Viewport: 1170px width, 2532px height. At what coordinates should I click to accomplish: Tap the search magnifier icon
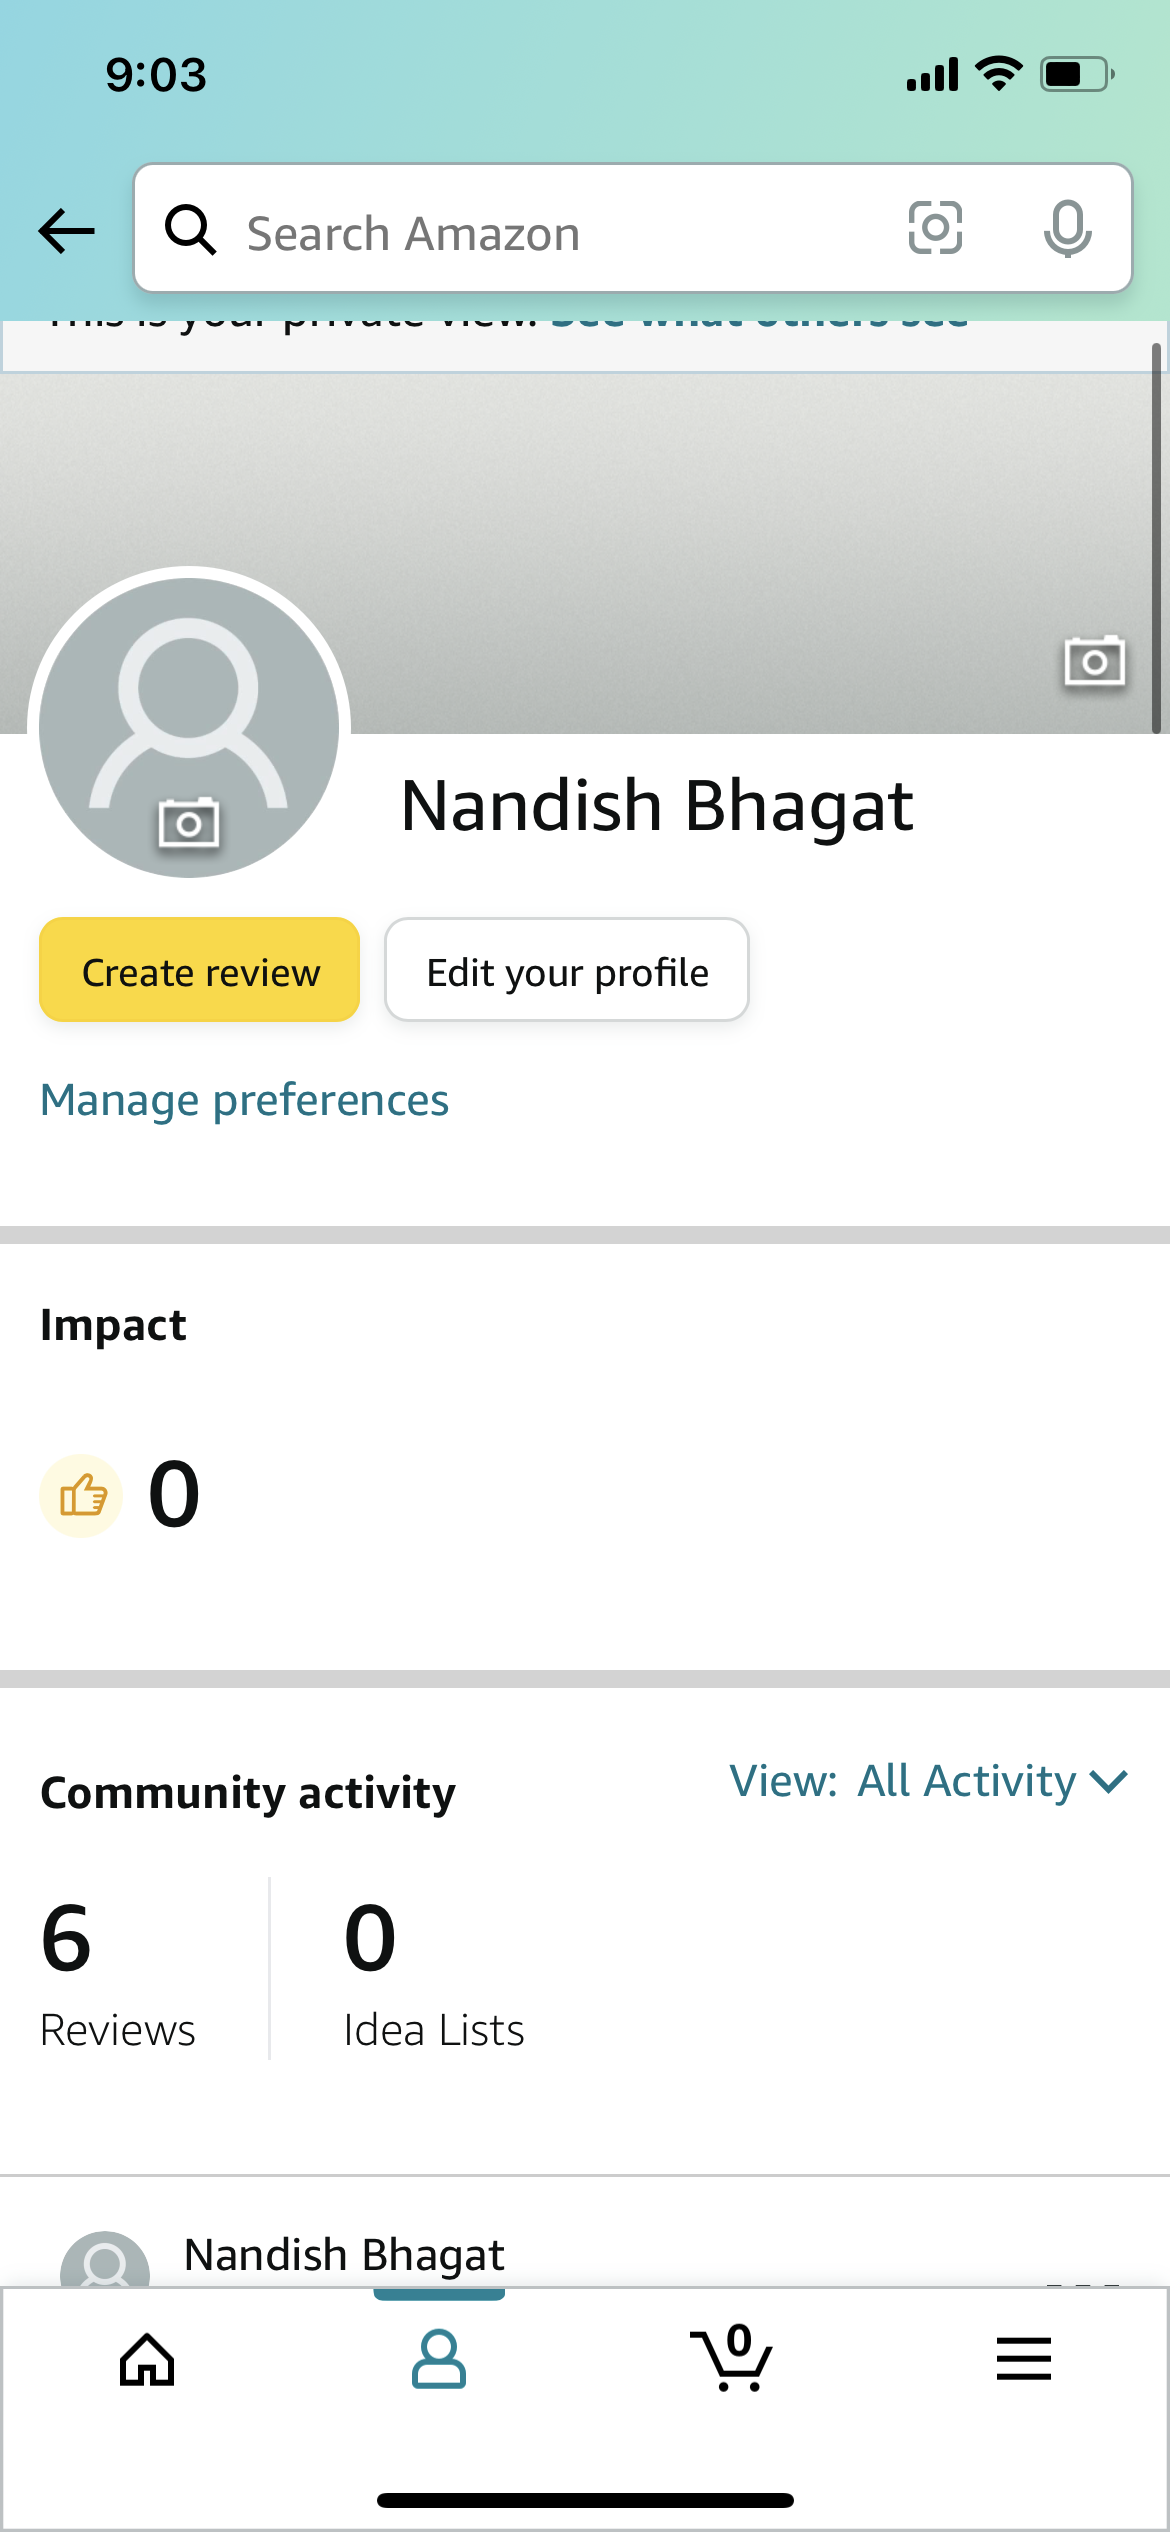tap(190, 230)
